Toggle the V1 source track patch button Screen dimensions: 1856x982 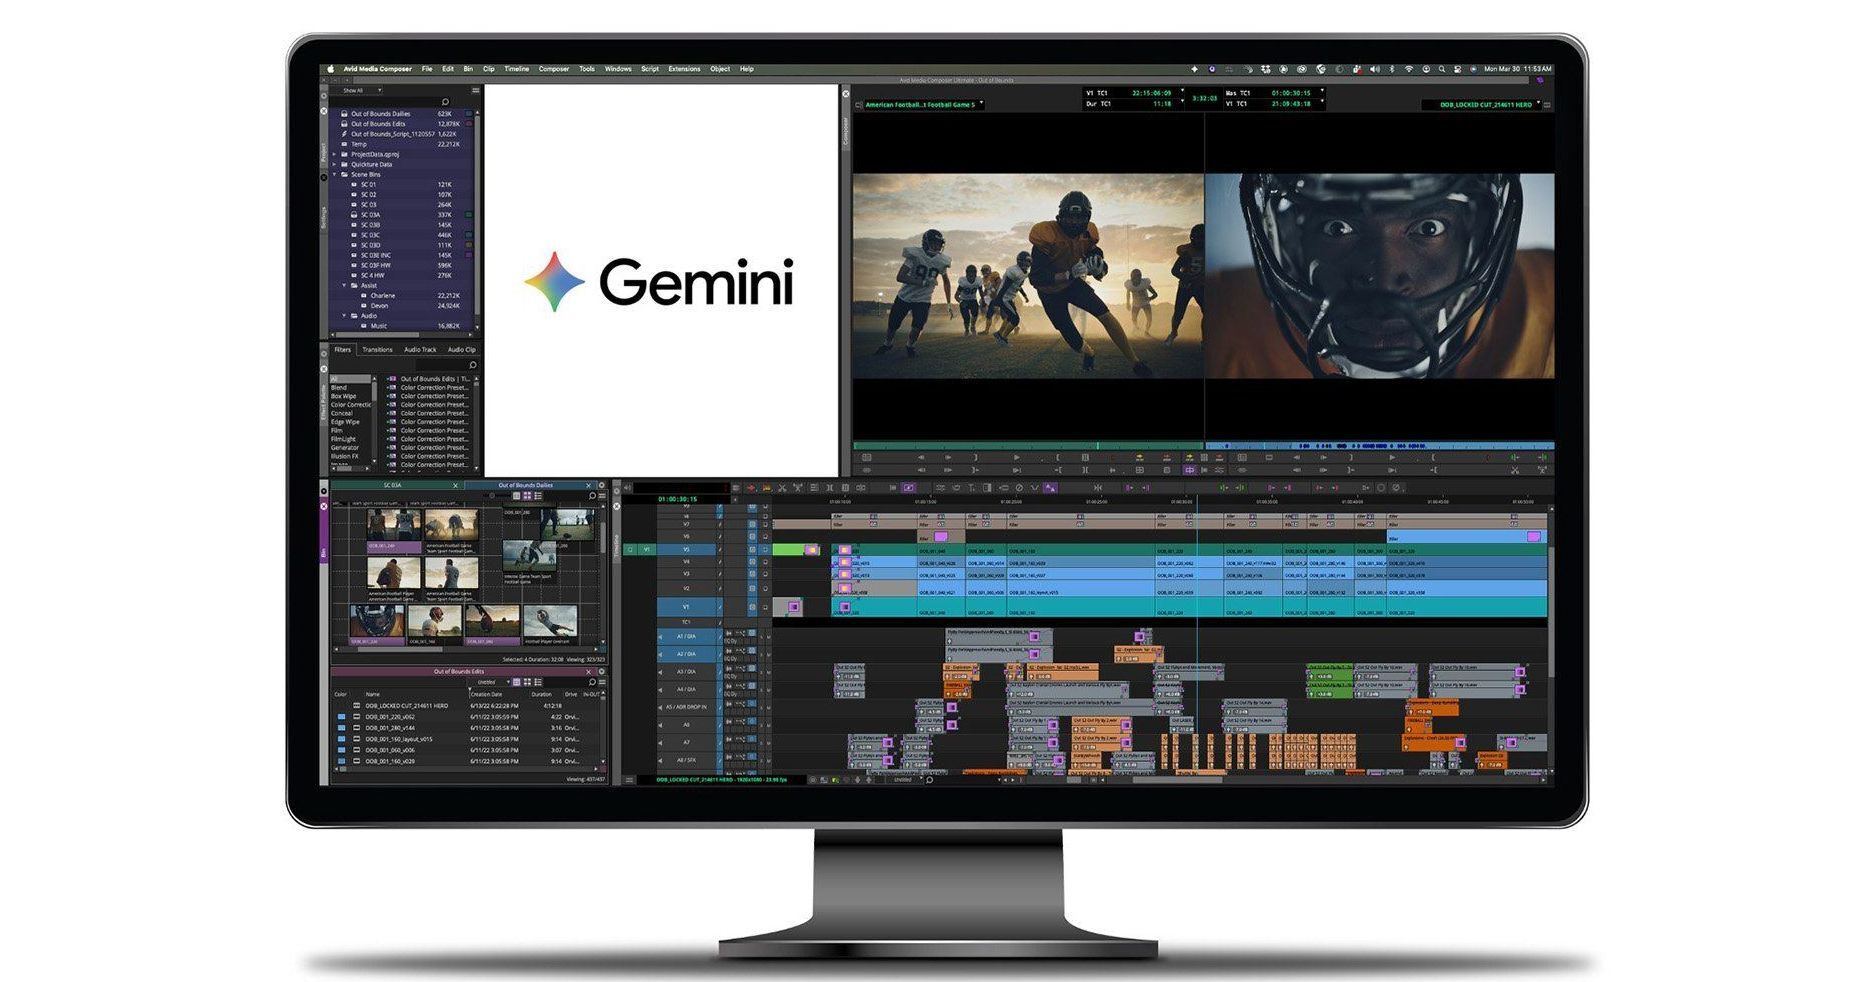[646, 549]
